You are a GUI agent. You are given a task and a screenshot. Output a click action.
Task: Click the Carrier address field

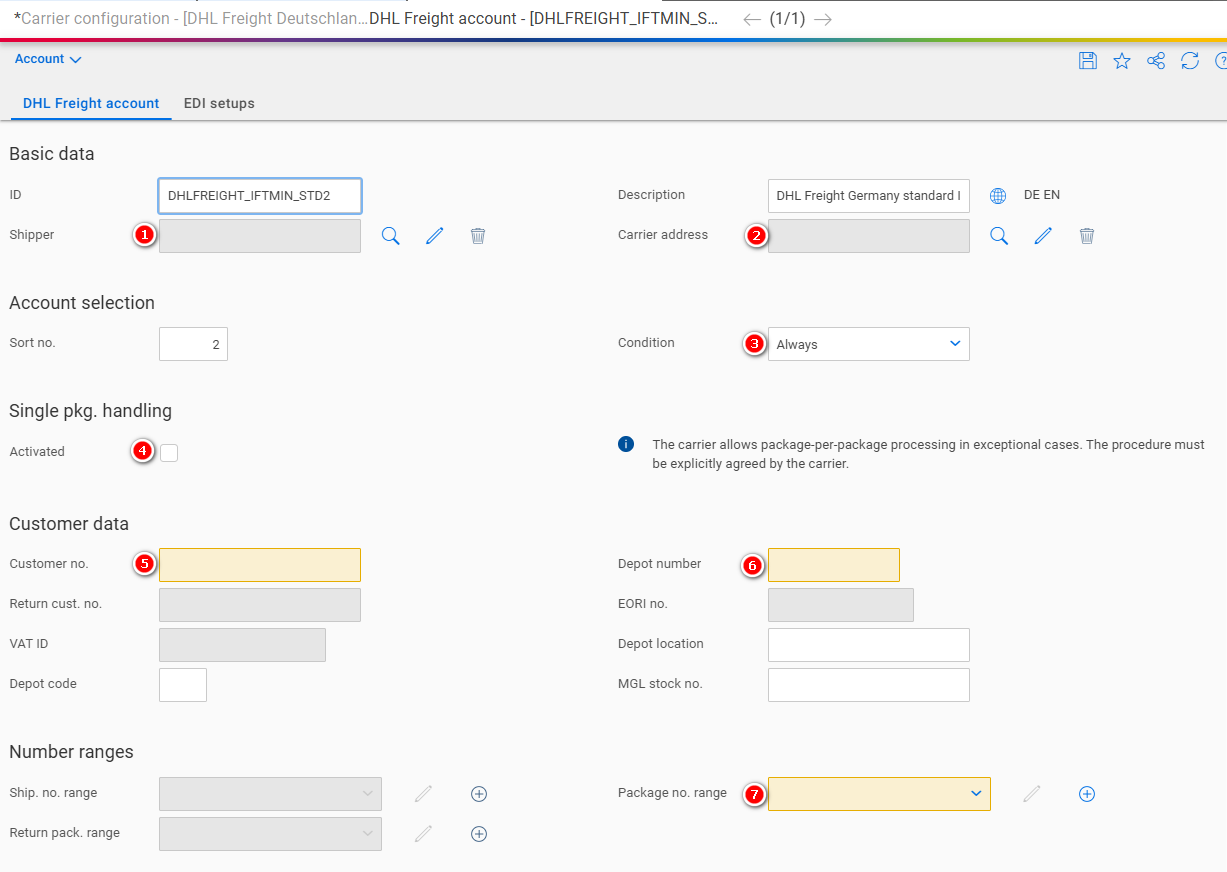point(869,236)
